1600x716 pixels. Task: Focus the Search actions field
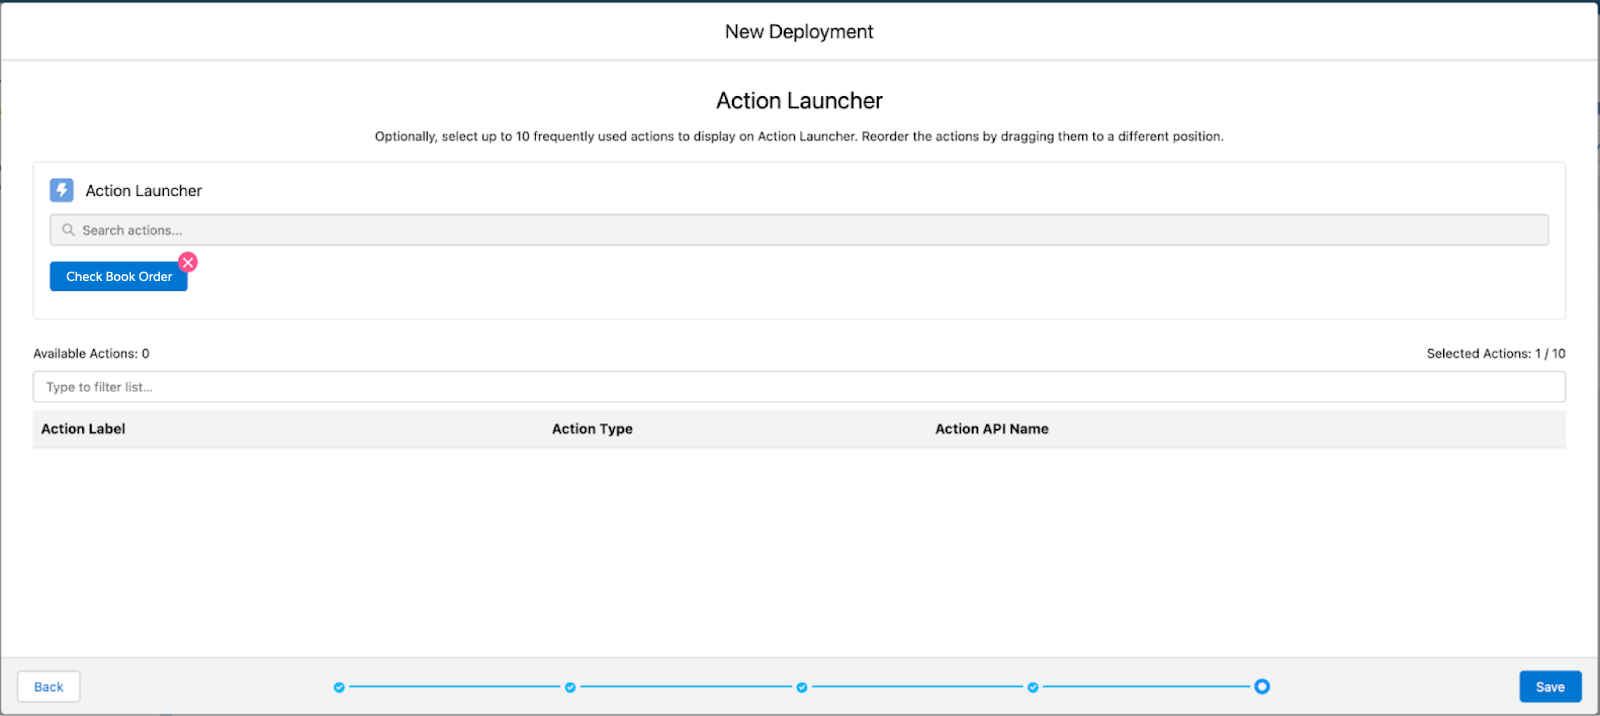799,230
